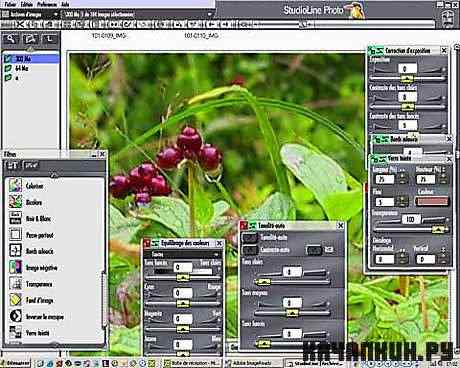Open the Fichier menu
460x368 pixels.
[x=9, y=4]
